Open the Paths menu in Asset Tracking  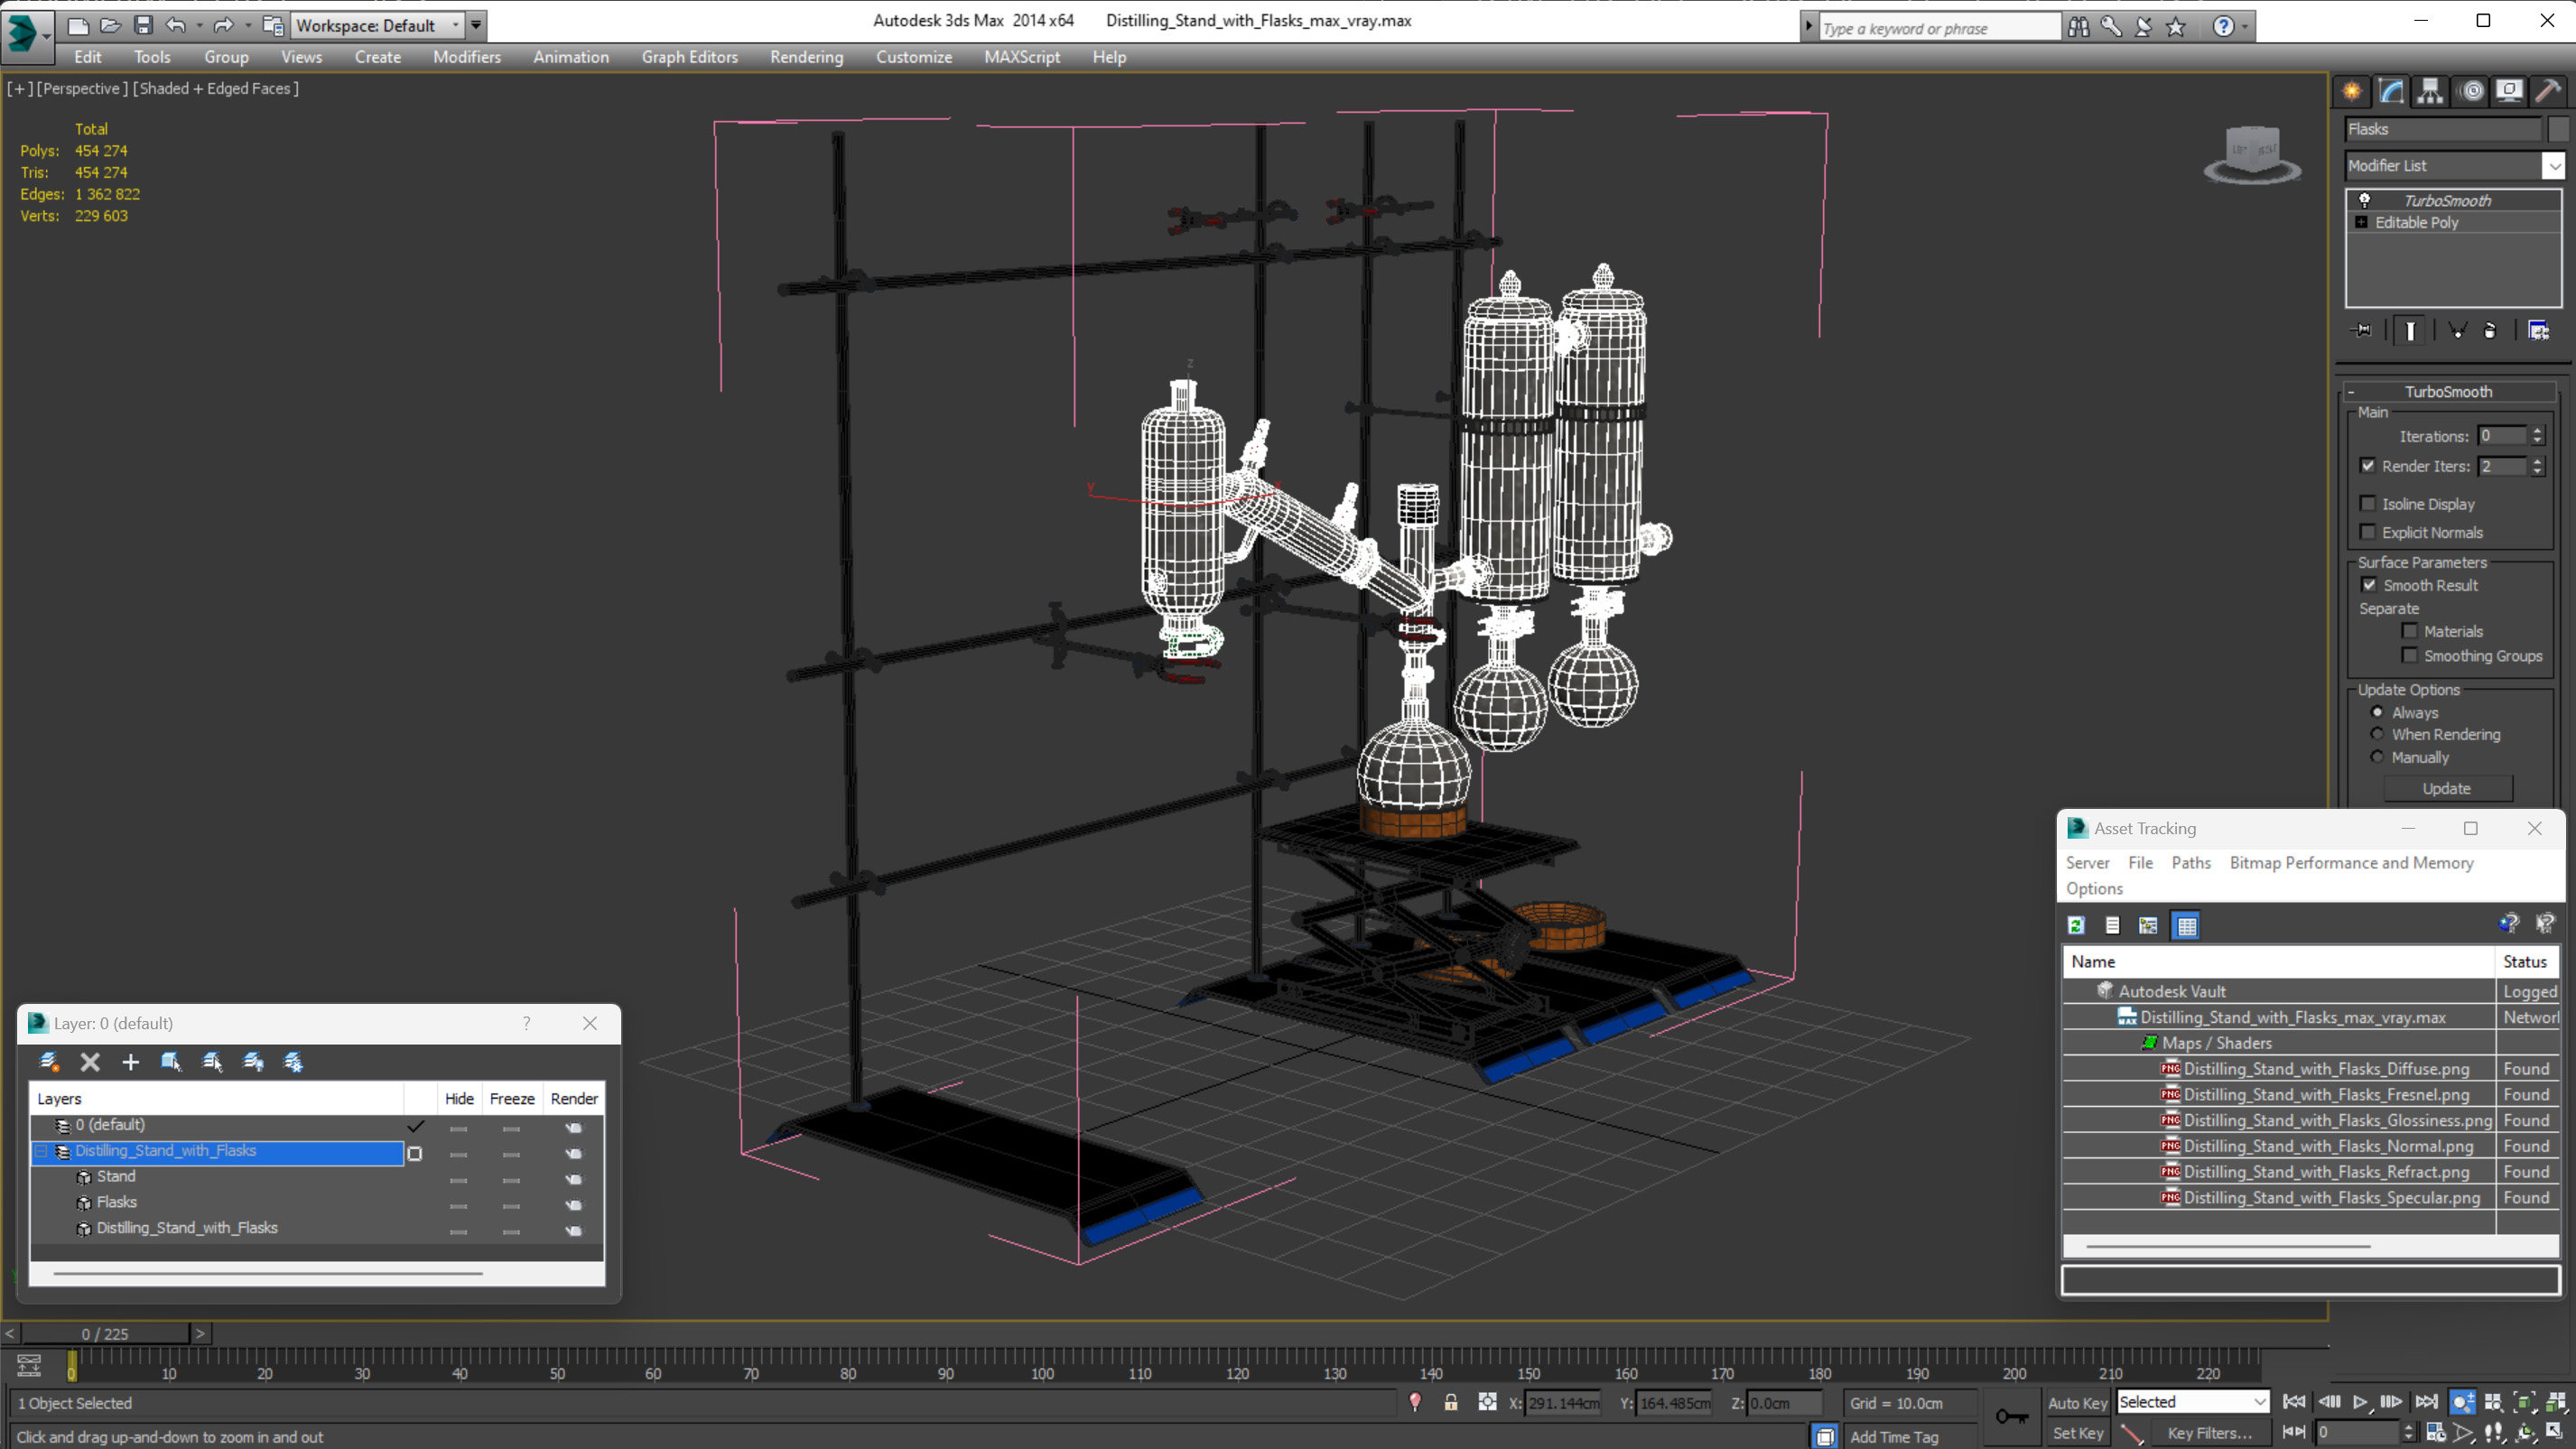pos(2190,862)
